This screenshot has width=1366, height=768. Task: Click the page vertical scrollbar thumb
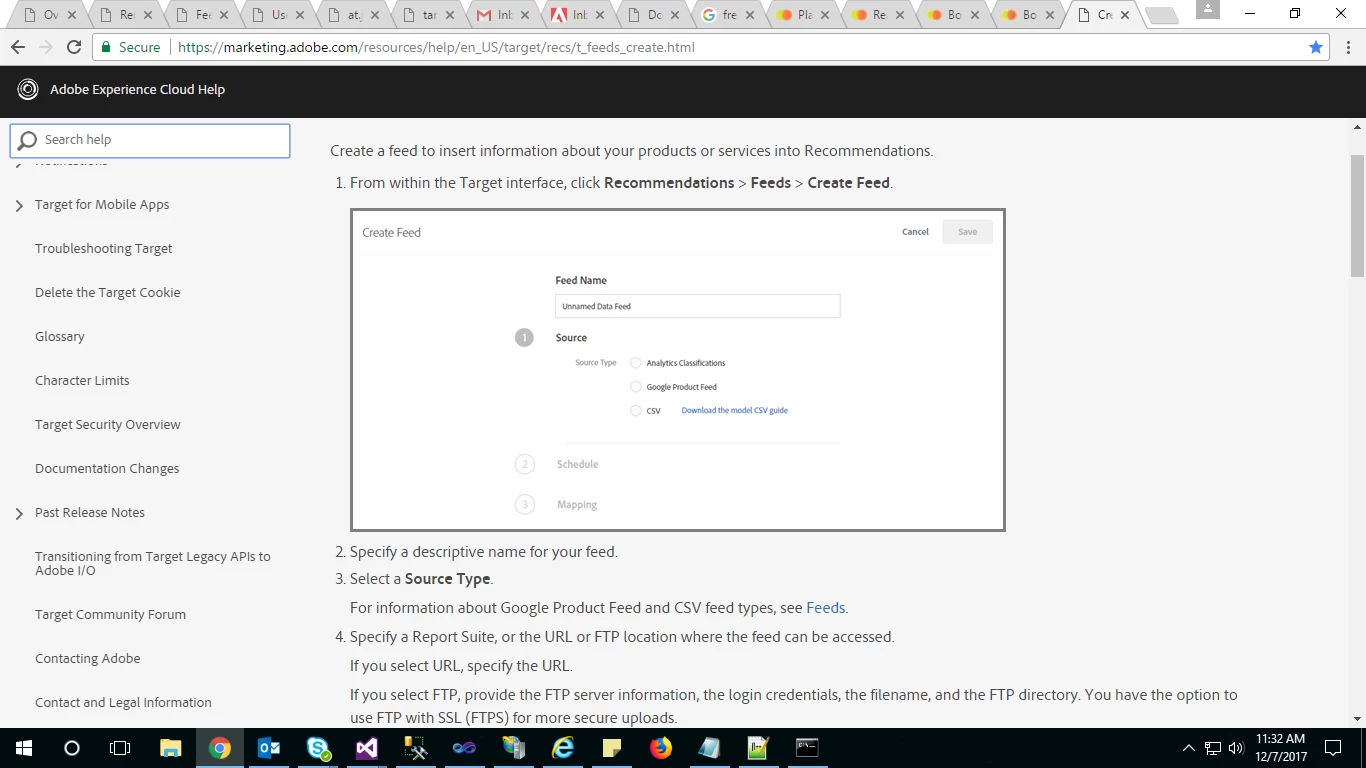pos(1357,215)
